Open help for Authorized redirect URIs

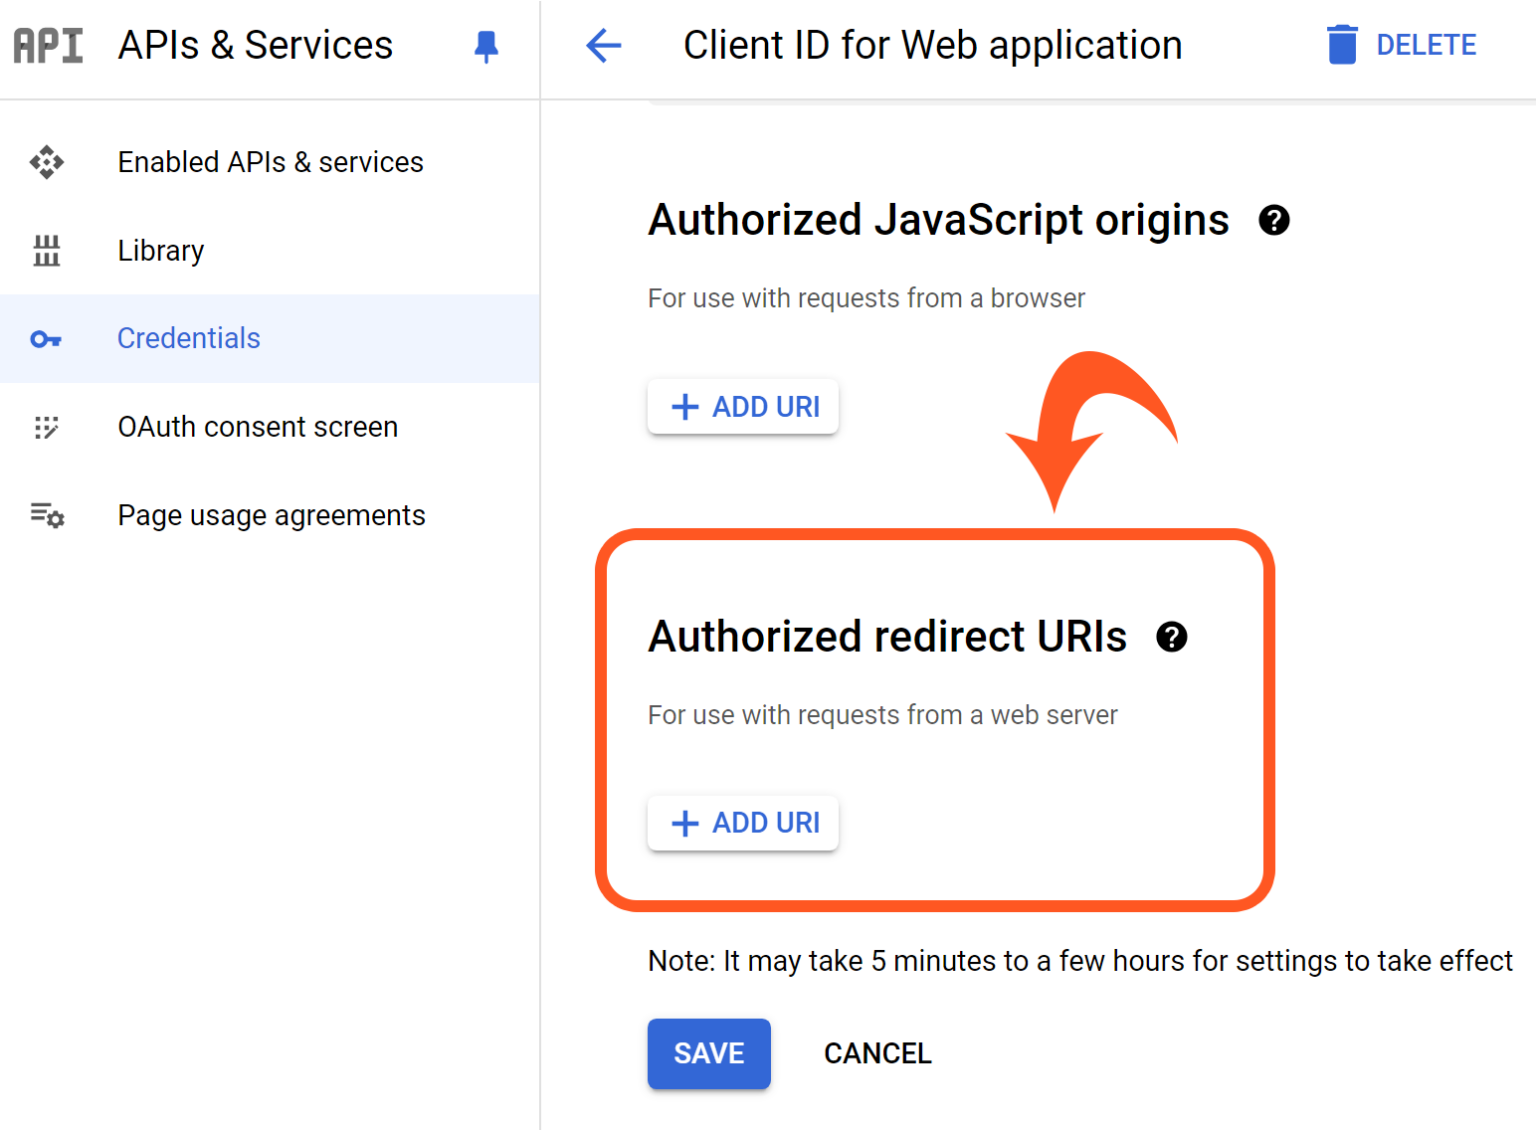click(1172, 637)
